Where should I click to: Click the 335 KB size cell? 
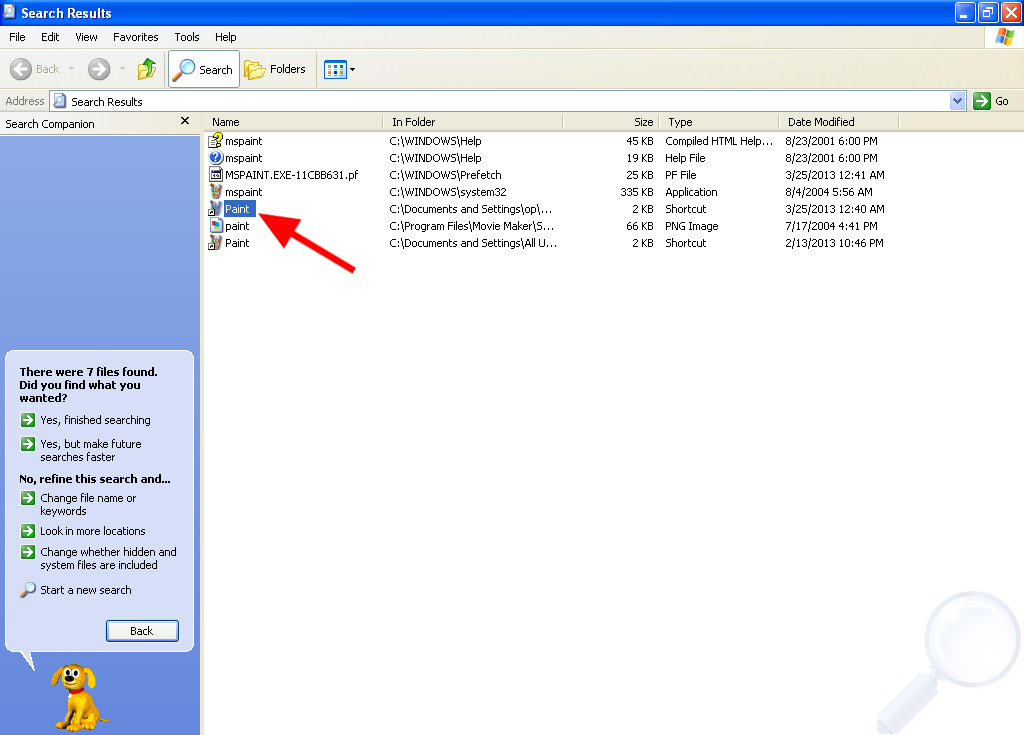click(637, 192)
